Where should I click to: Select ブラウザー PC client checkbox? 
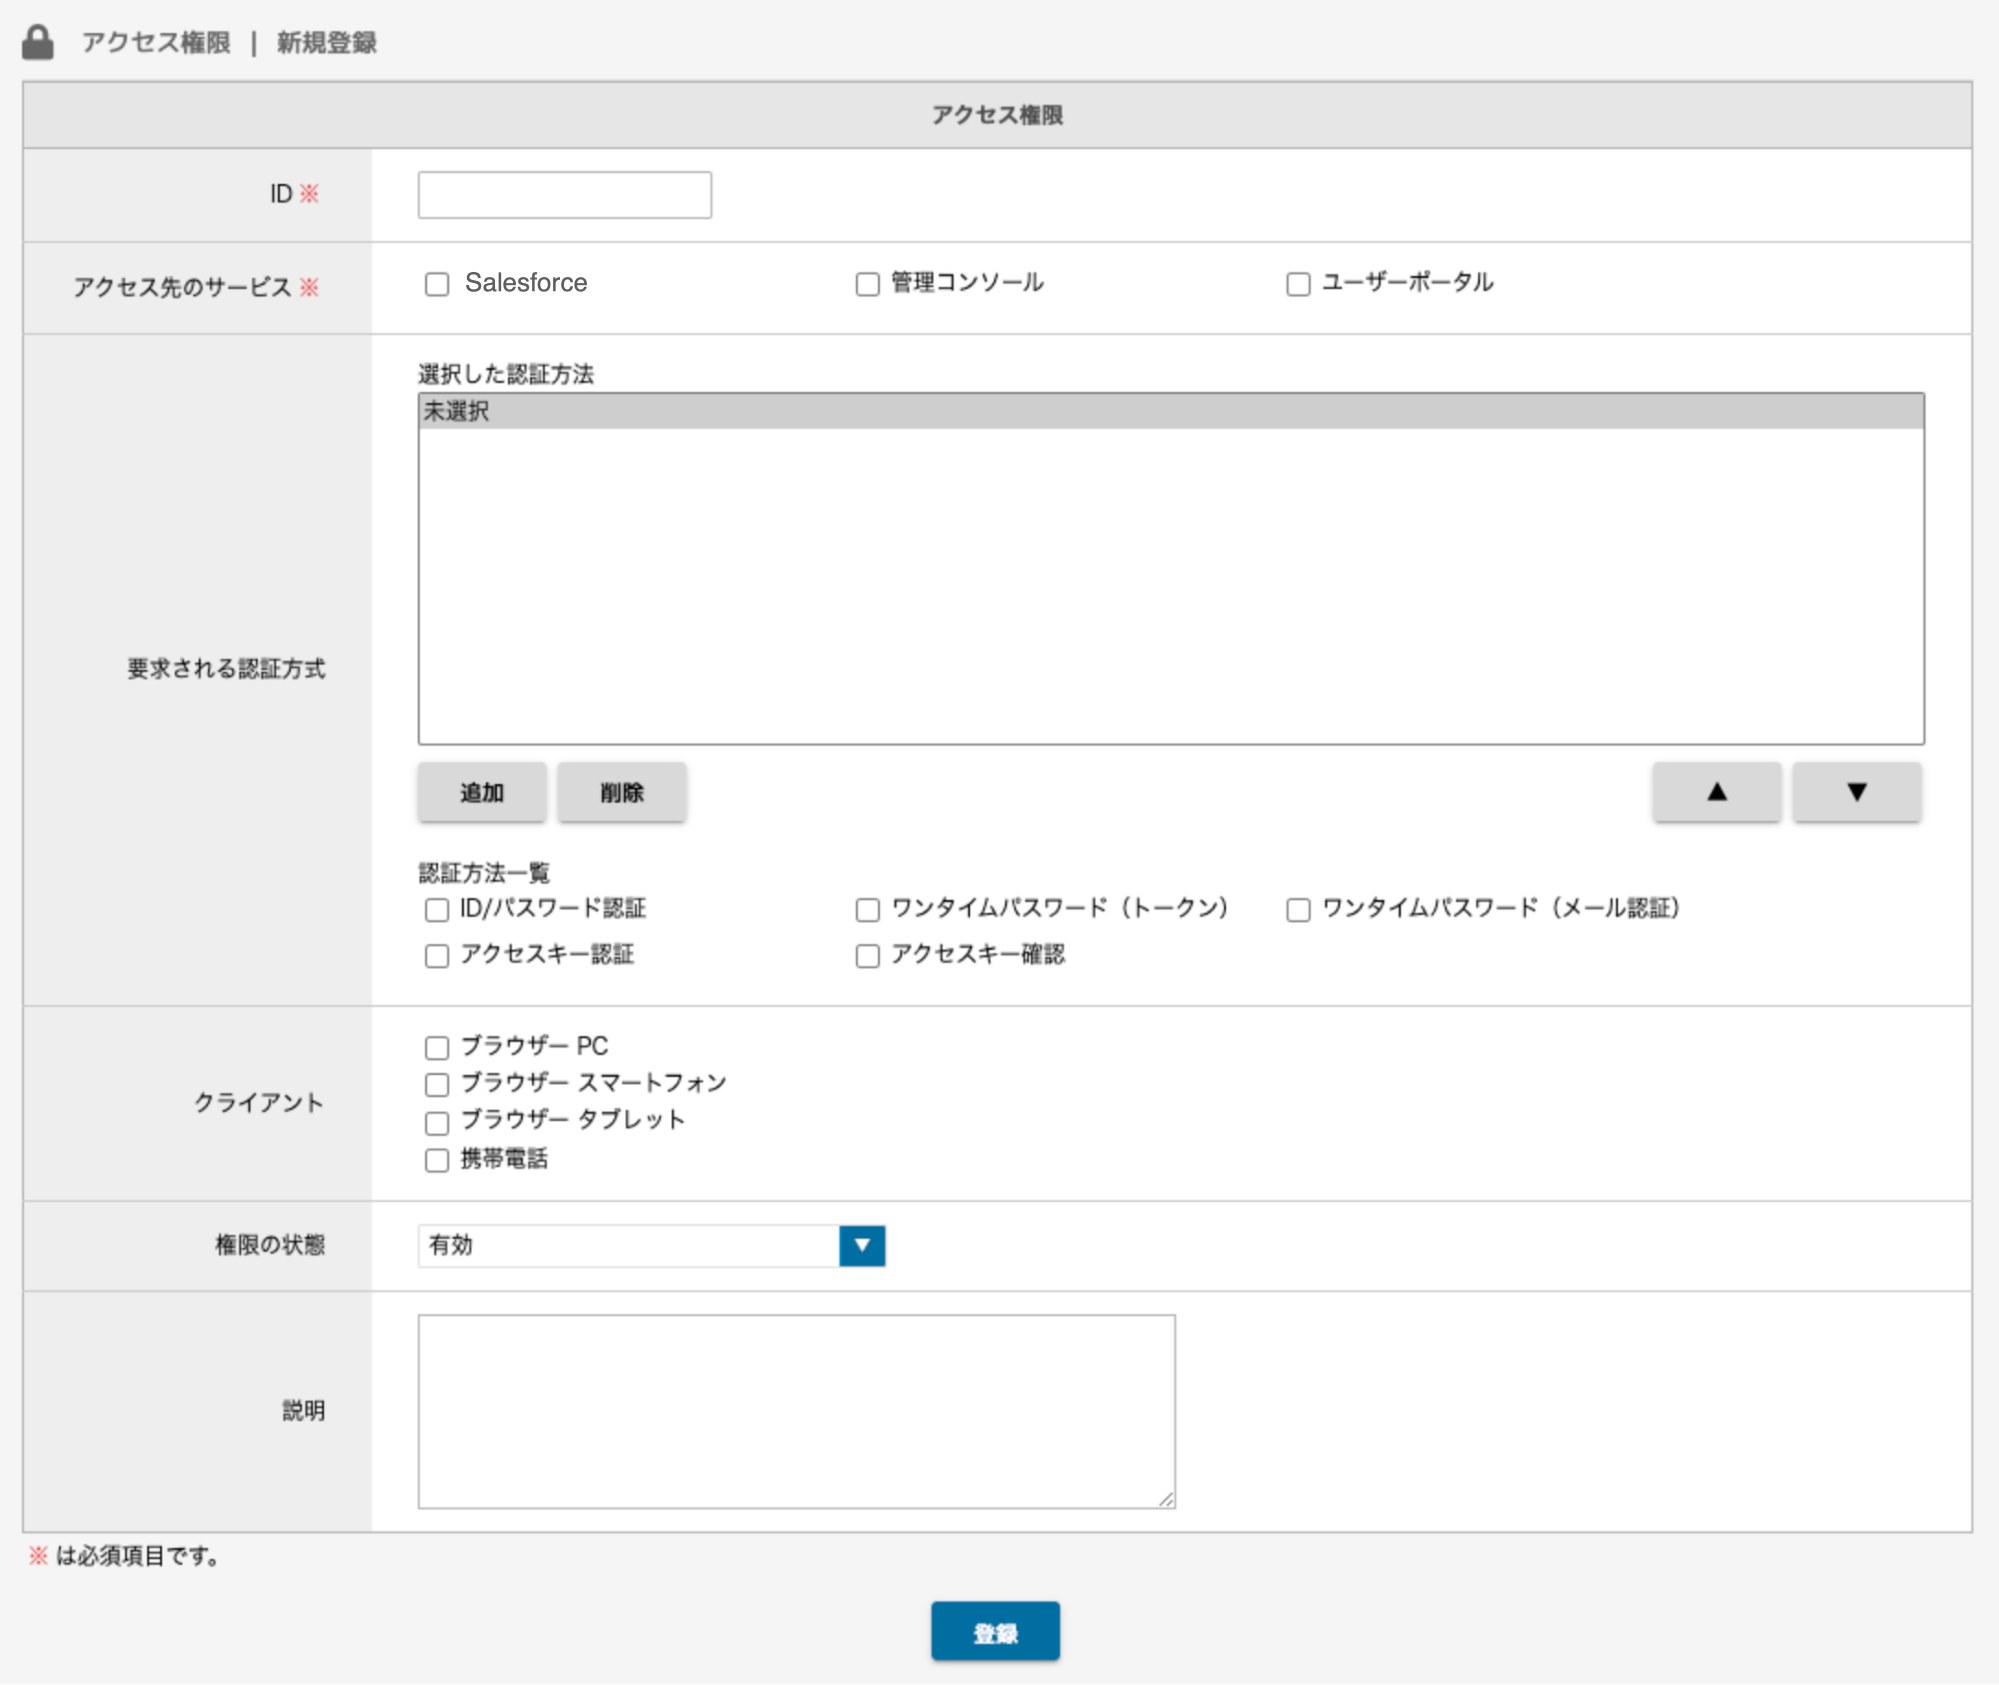tap(437, 1048)
